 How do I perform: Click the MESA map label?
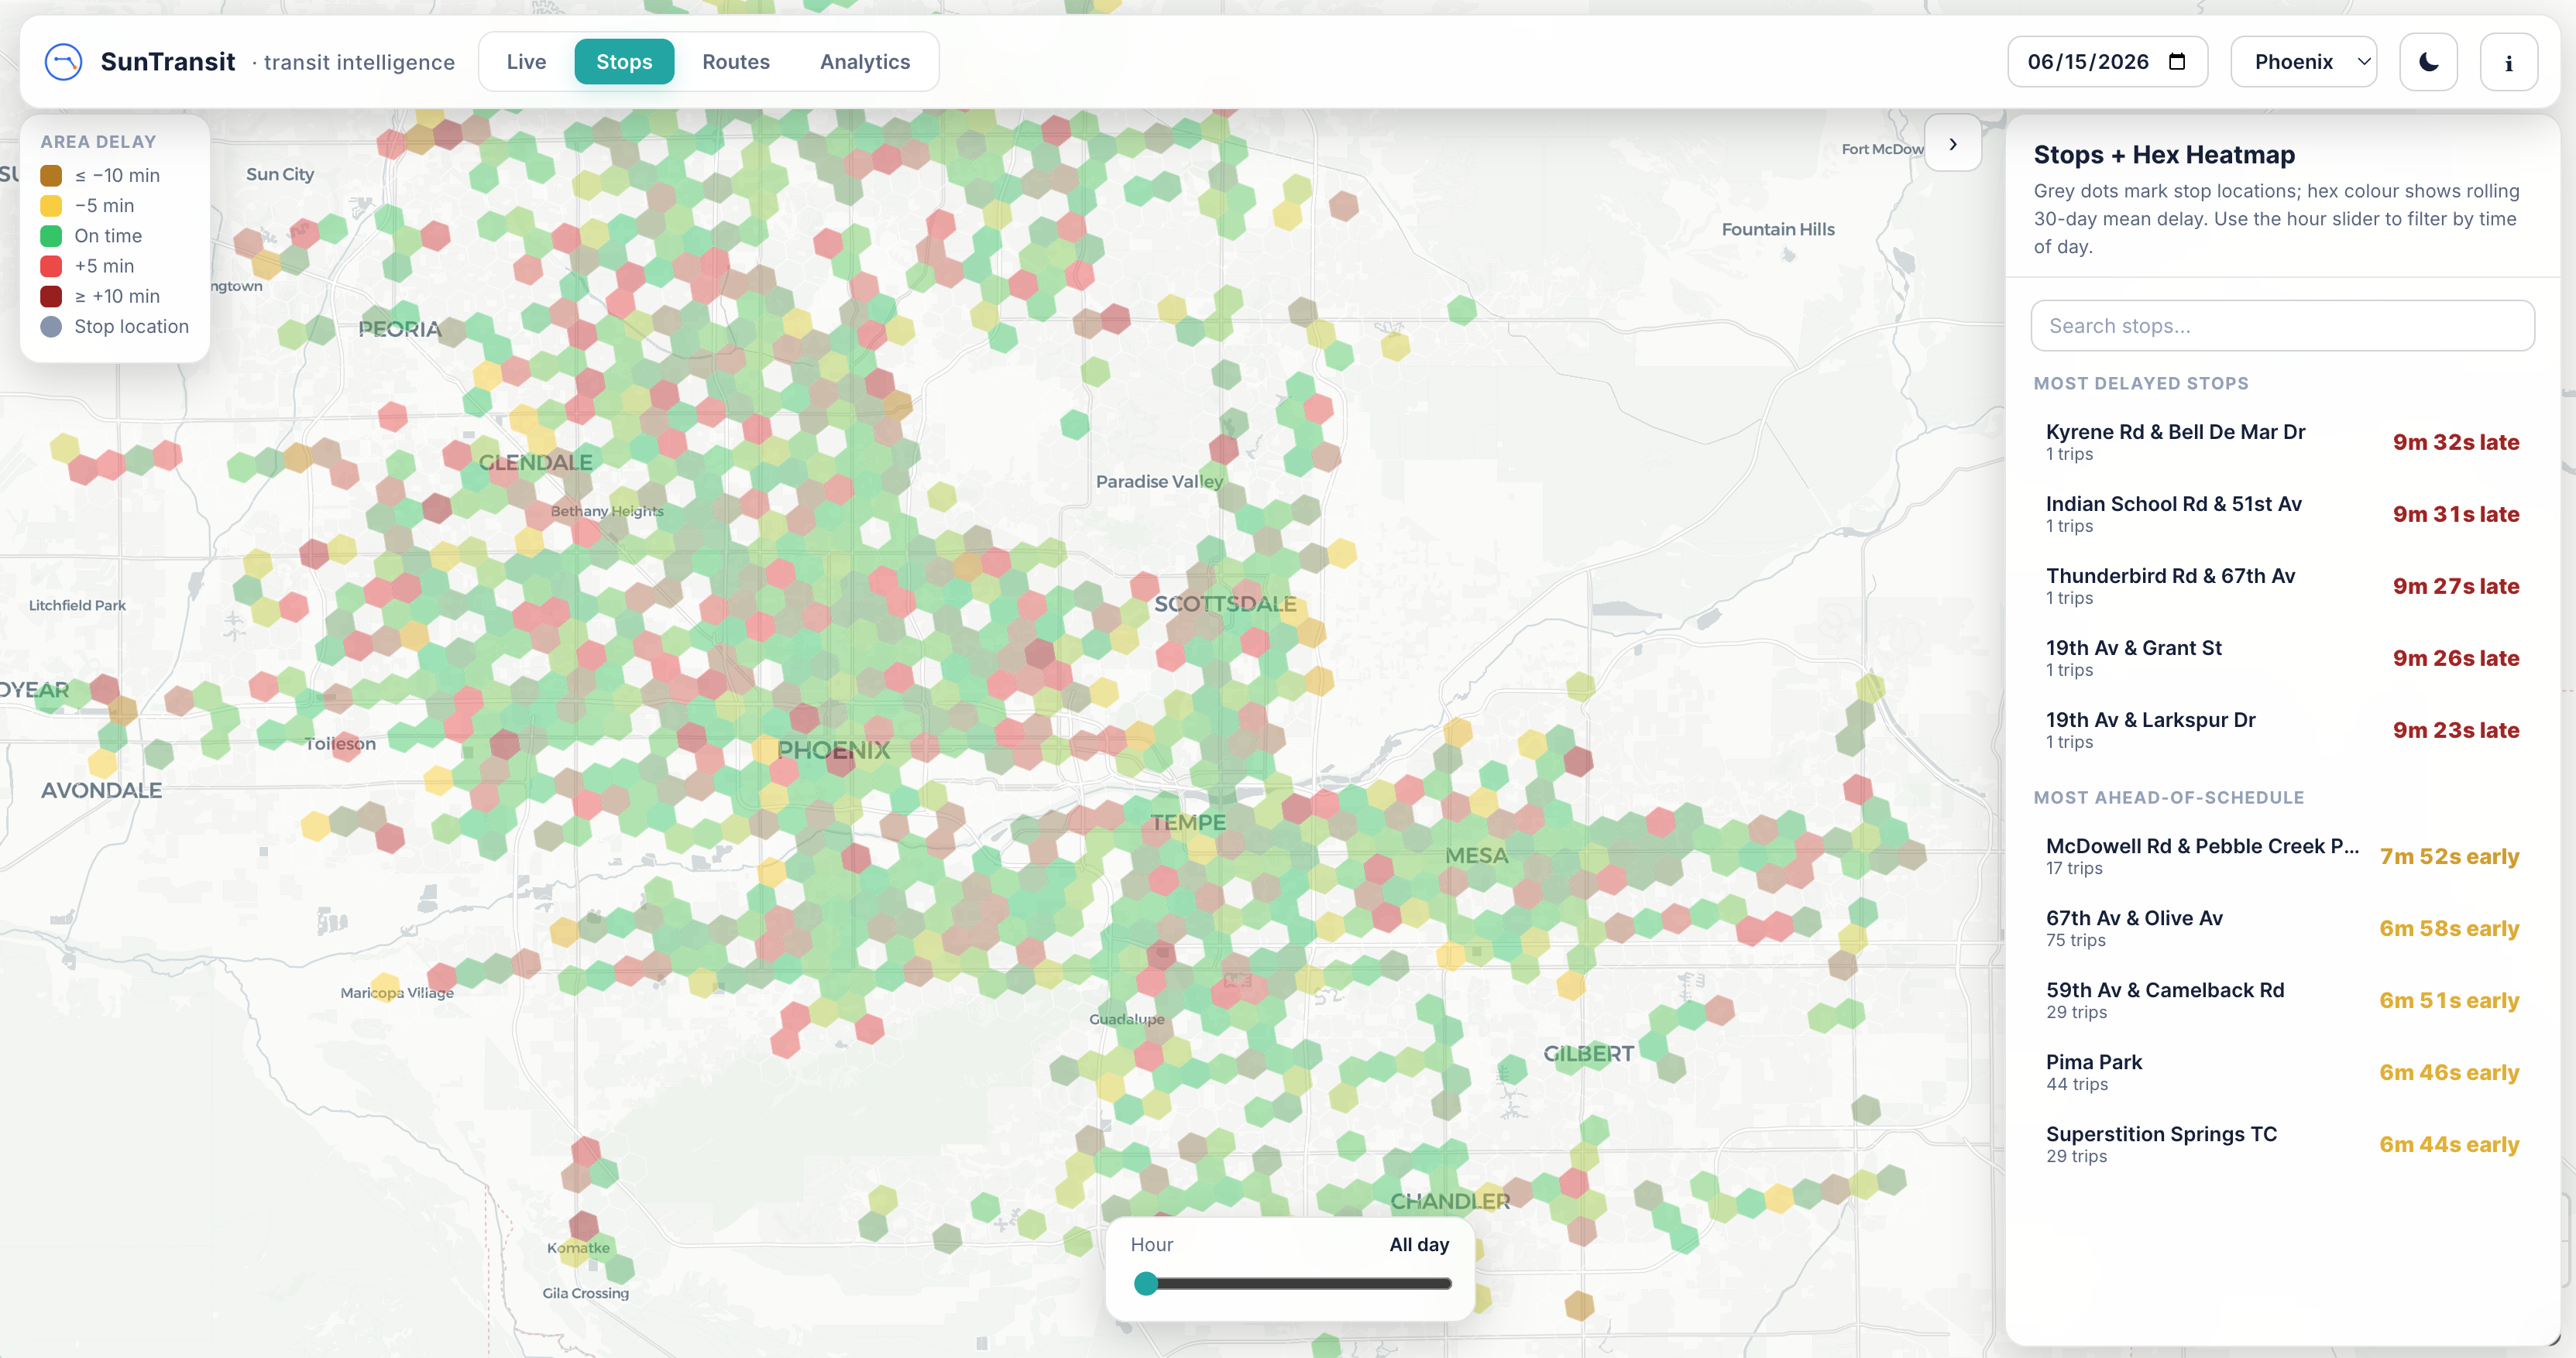(1476, 855)
